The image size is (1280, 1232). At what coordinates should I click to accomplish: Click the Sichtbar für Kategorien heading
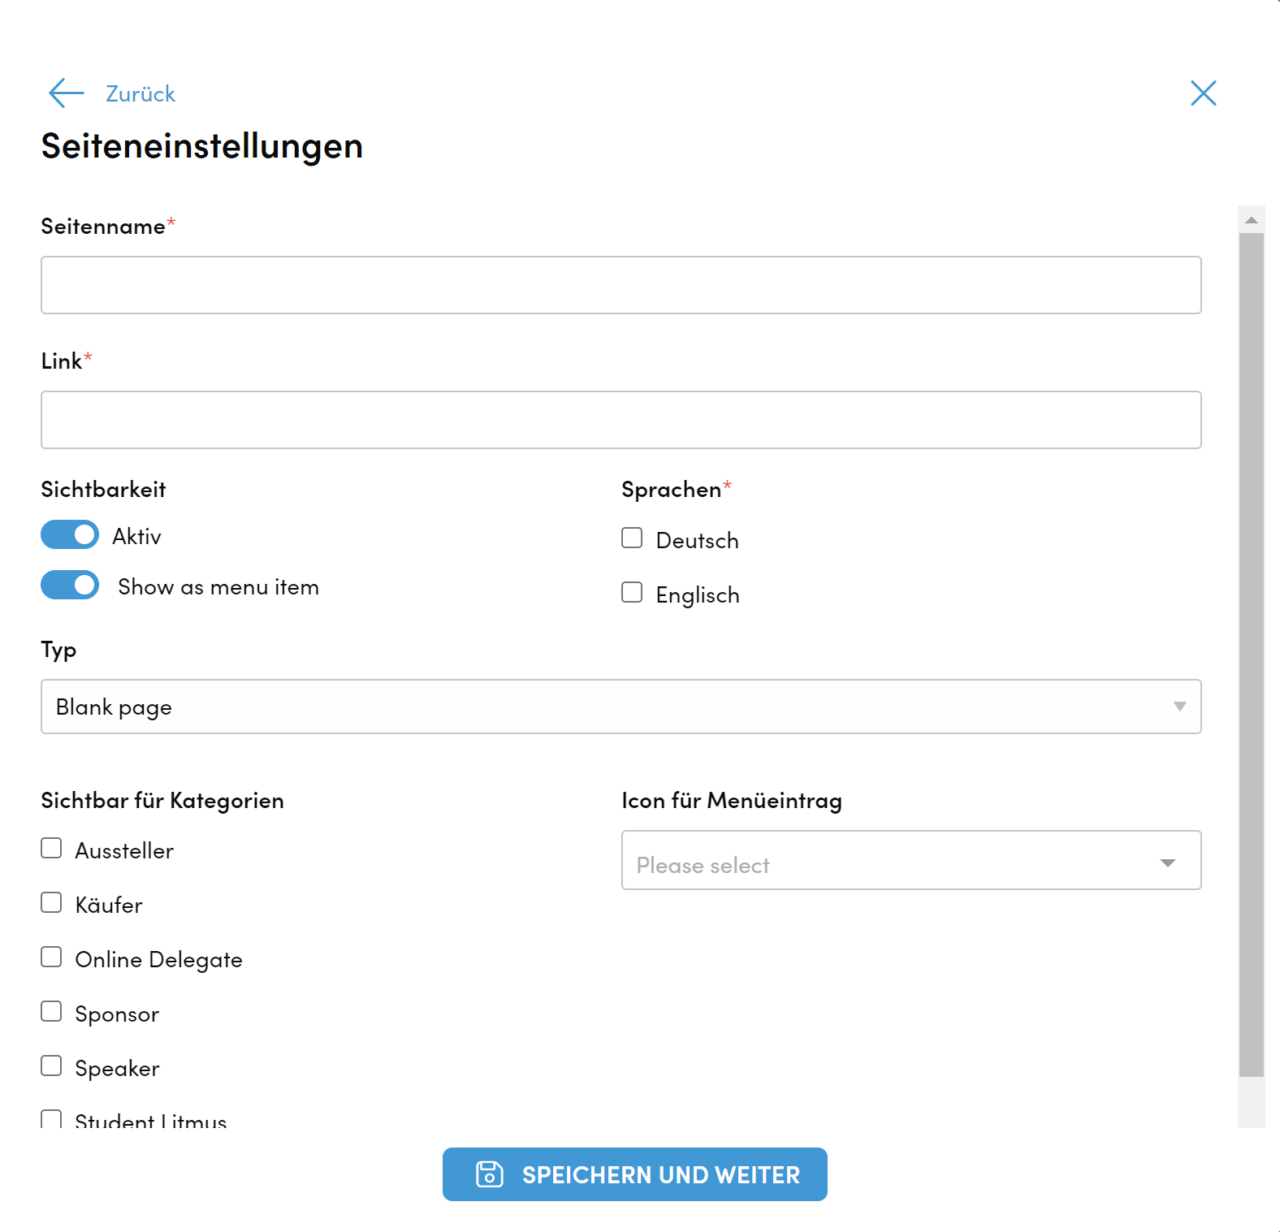(162, 800)
